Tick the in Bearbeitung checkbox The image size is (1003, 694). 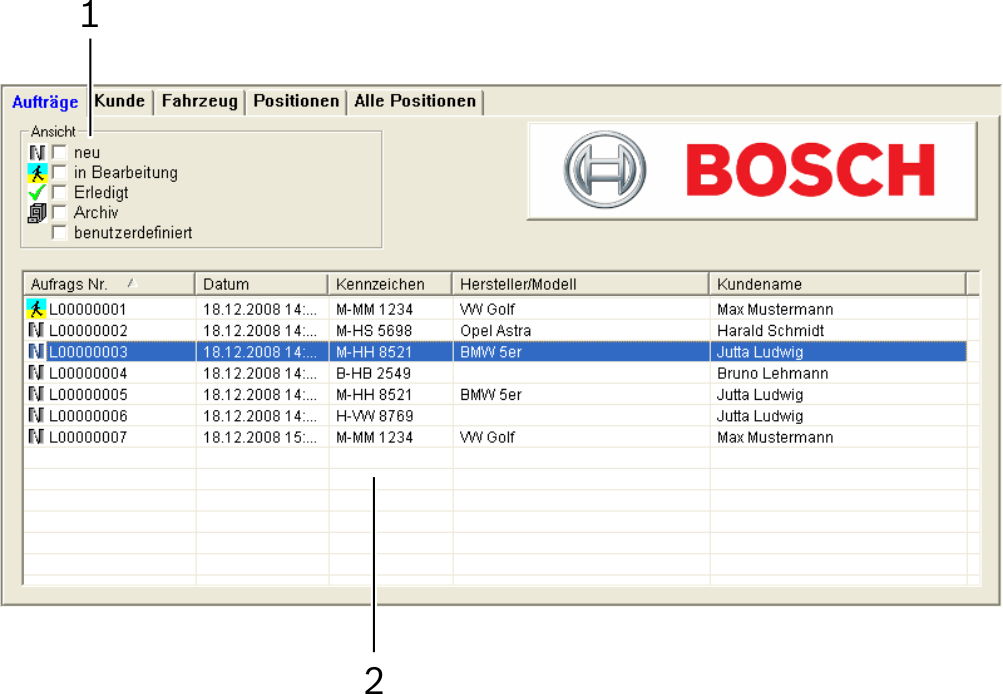tap(59, 172)
